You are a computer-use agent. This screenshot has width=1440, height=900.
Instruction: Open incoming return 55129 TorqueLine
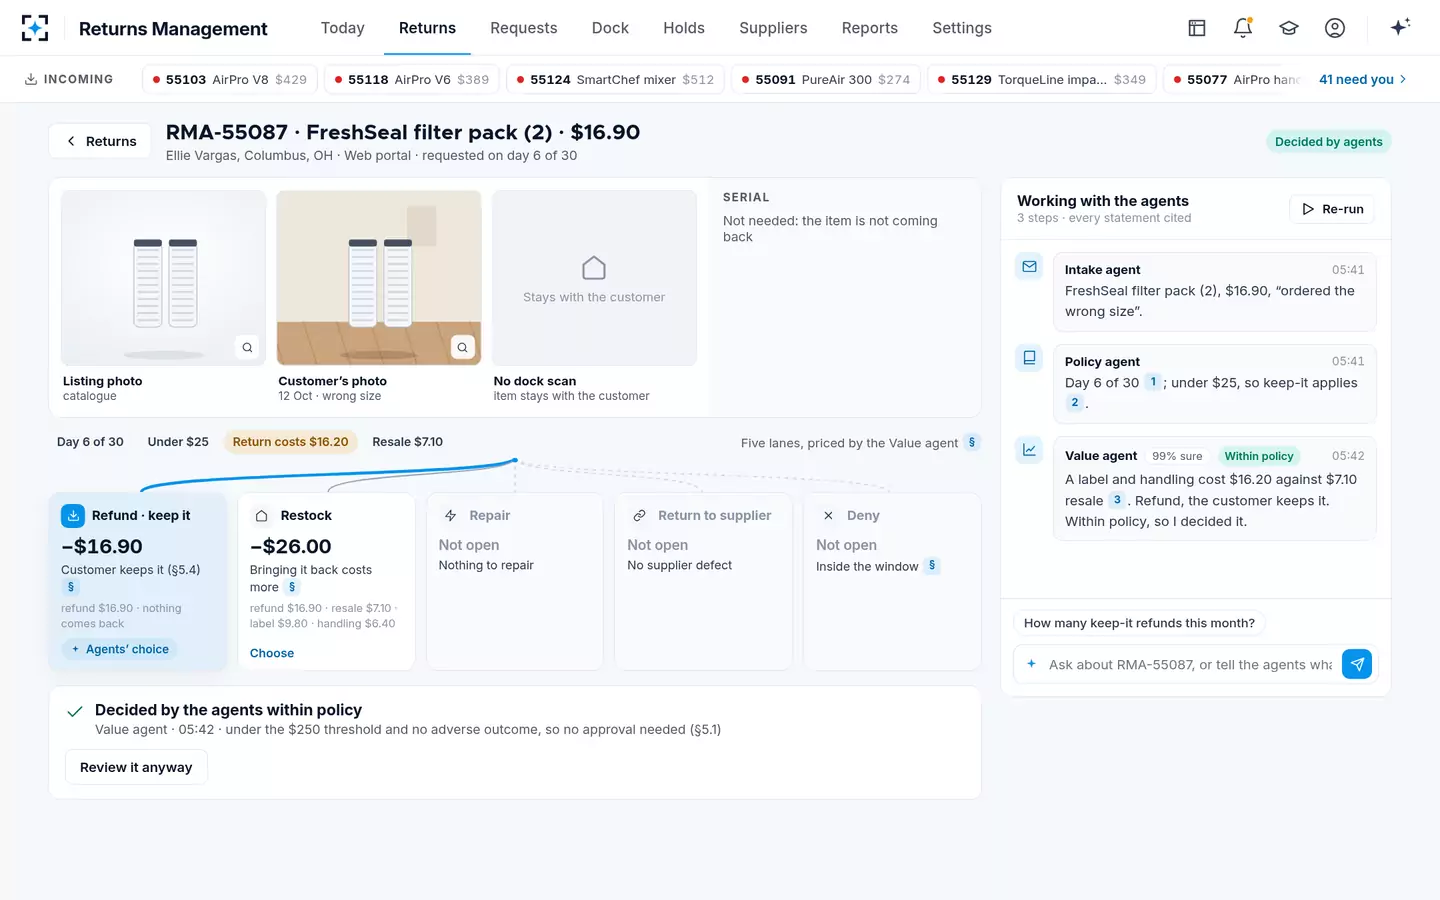tap(1042, 79)
